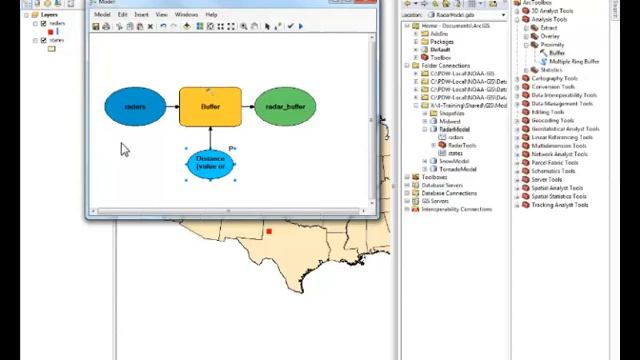The width and height of the screenshot is (640, 360).
Task: Select the Distance parameter oval
Action: pos(210,164)
